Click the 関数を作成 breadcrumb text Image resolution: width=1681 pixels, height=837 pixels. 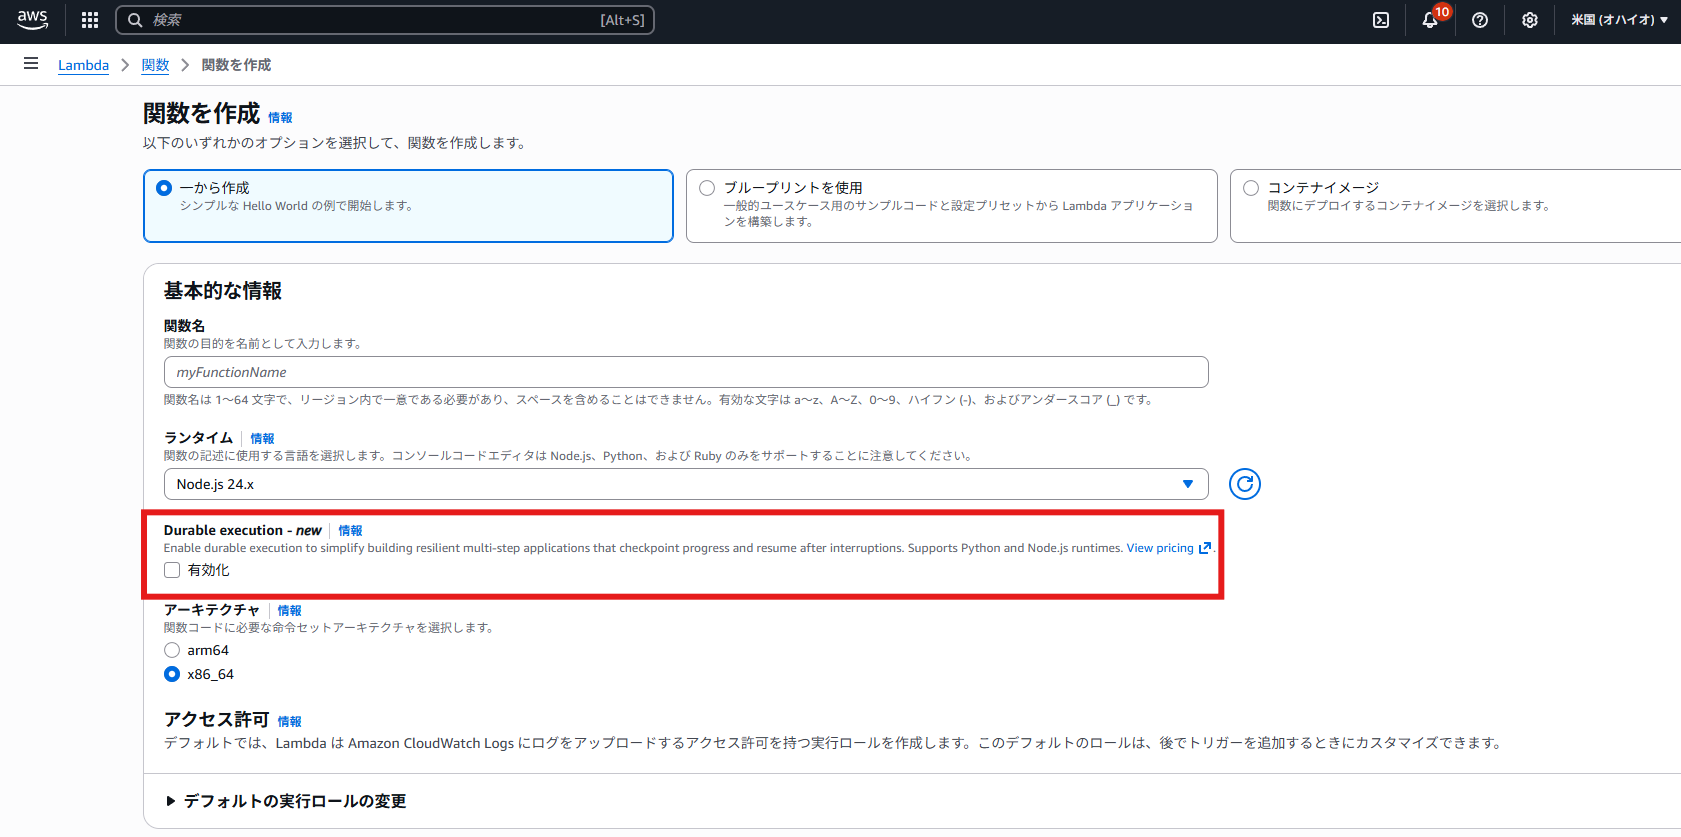tap(236, 65)
